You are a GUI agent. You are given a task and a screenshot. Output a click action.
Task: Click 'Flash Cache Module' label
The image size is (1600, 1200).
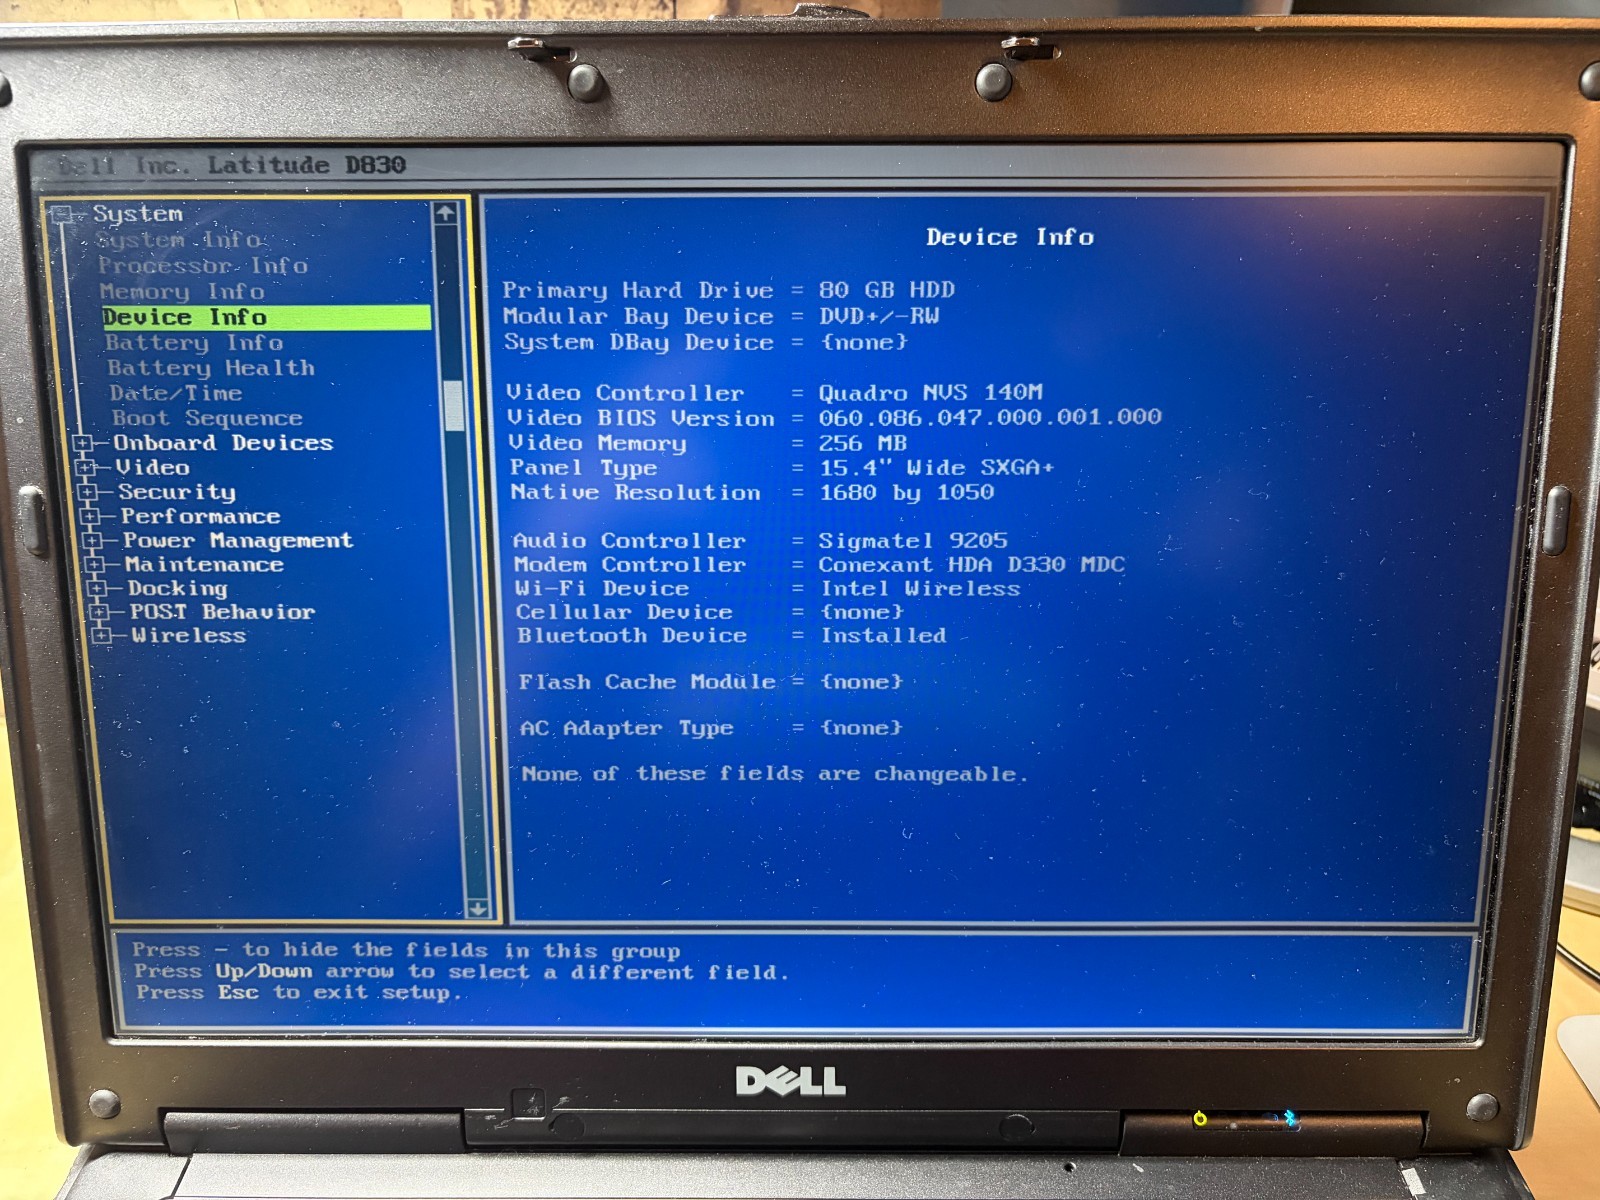tap(647, 682)
